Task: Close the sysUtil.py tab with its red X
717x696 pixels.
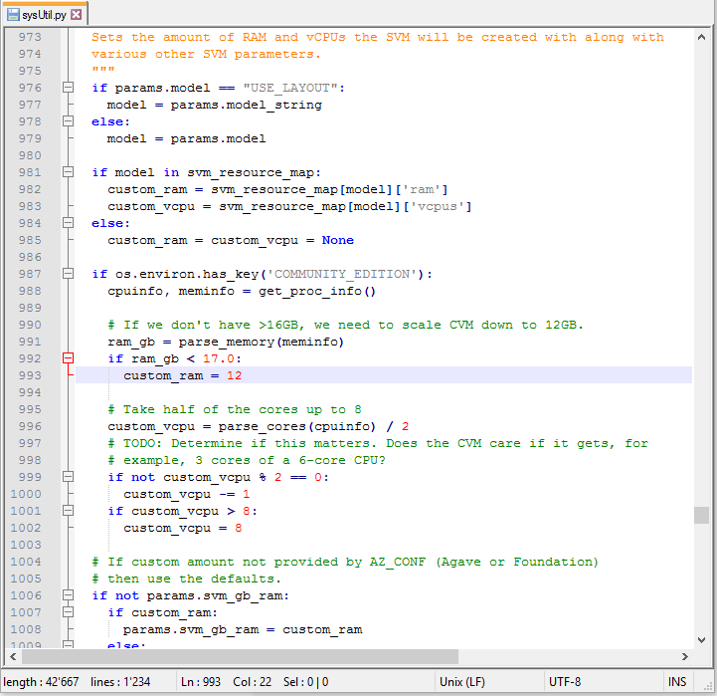Action: point(77,15)
